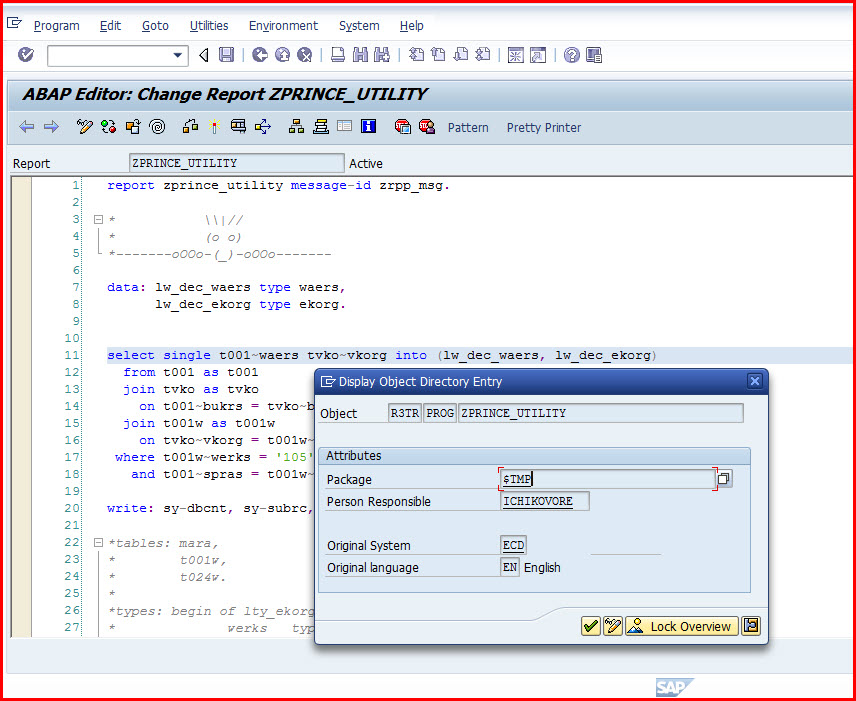Image resolution: width=856 pixels, height=701 pixels.
Task: Click inside the Report name field
Action: click(235, 162)
